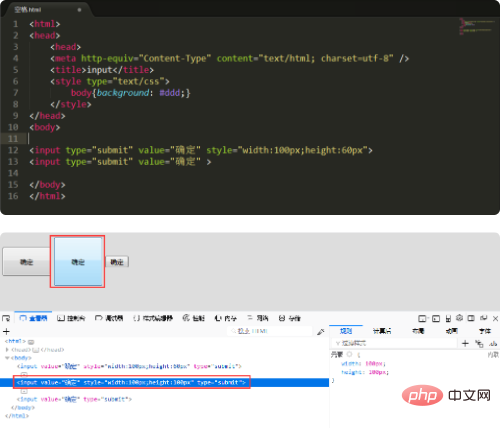Toggle the pseudo-class panel icon in rules
Viewport: 501px width, 428px height.
coord(479,344)
